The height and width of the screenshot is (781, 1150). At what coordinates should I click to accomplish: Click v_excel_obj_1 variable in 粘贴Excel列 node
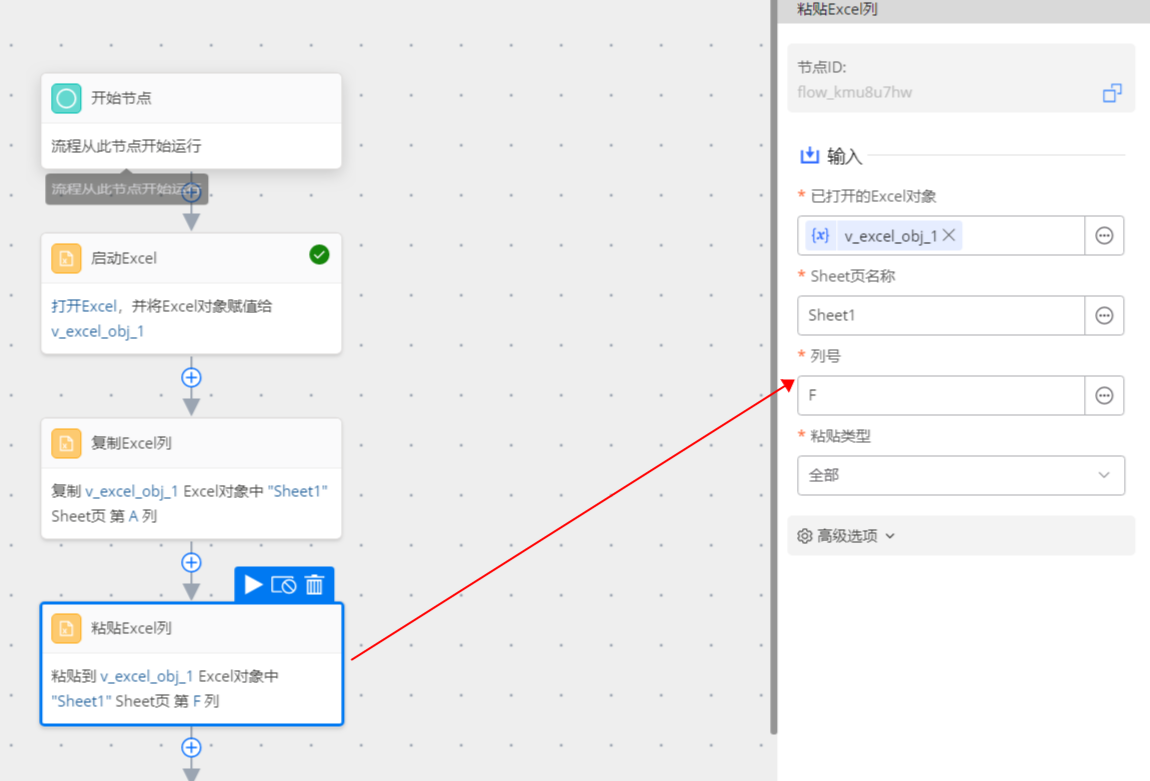click(147, 675)
